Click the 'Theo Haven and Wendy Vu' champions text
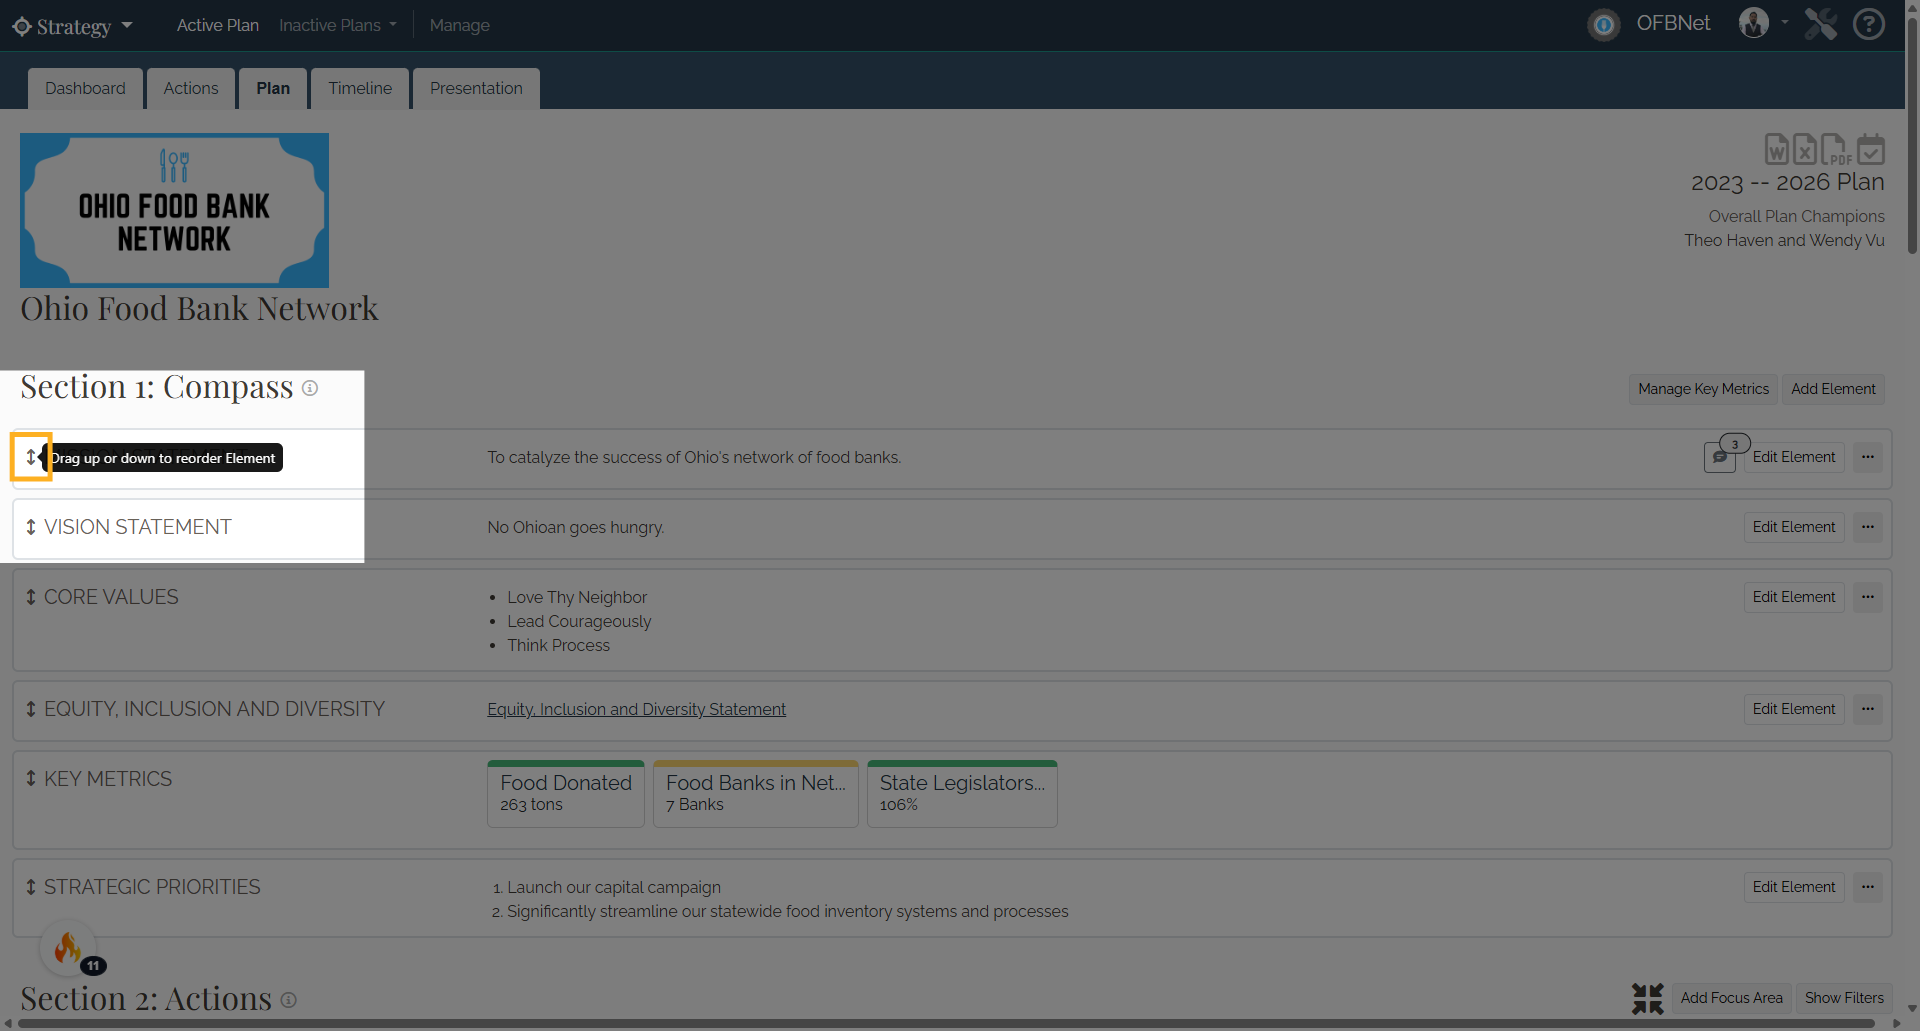Viewport: 1920px width, 1031px height. pos(1784,240)
